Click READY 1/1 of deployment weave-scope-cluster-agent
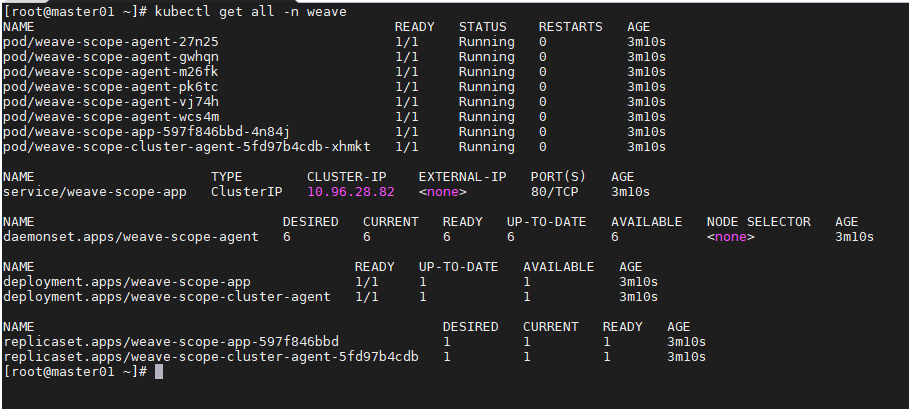 (x=366, y=297)
